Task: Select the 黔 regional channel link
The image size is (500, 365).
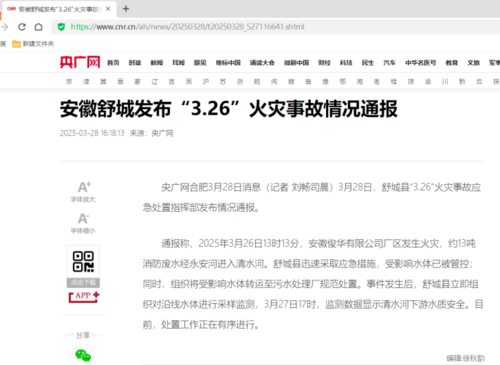Action: (x=462, y=82)
